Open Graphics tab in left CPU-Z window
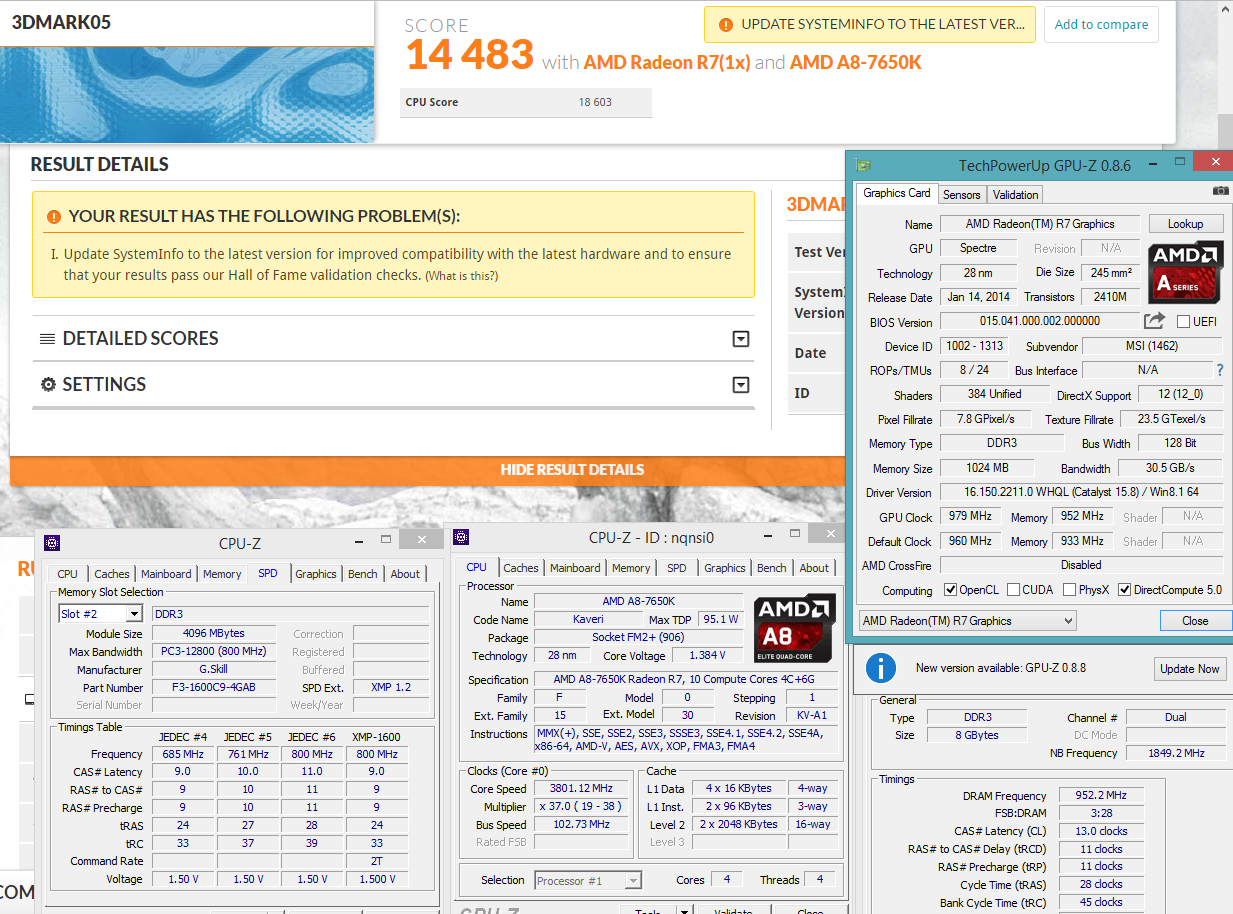The image size is (1233, 914). pos(316,574)
